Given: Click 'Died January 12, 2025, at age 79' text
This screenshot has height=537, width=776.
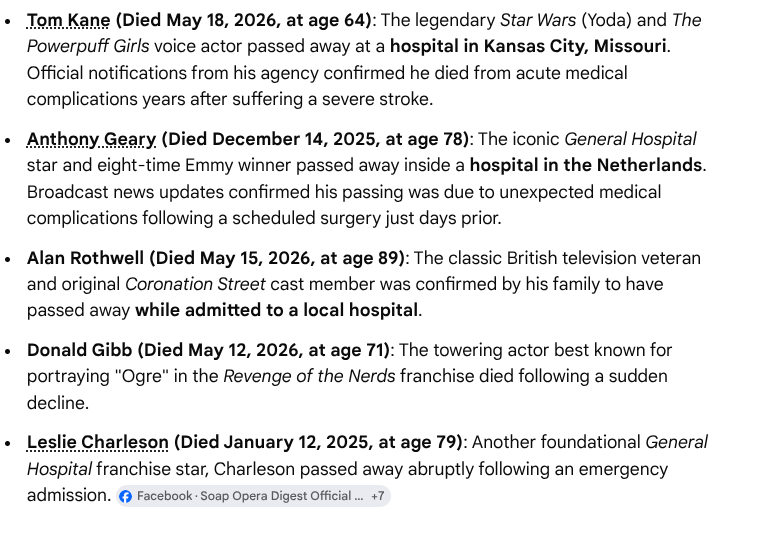Looking at the screenshot, I should [x=319, y=442].
